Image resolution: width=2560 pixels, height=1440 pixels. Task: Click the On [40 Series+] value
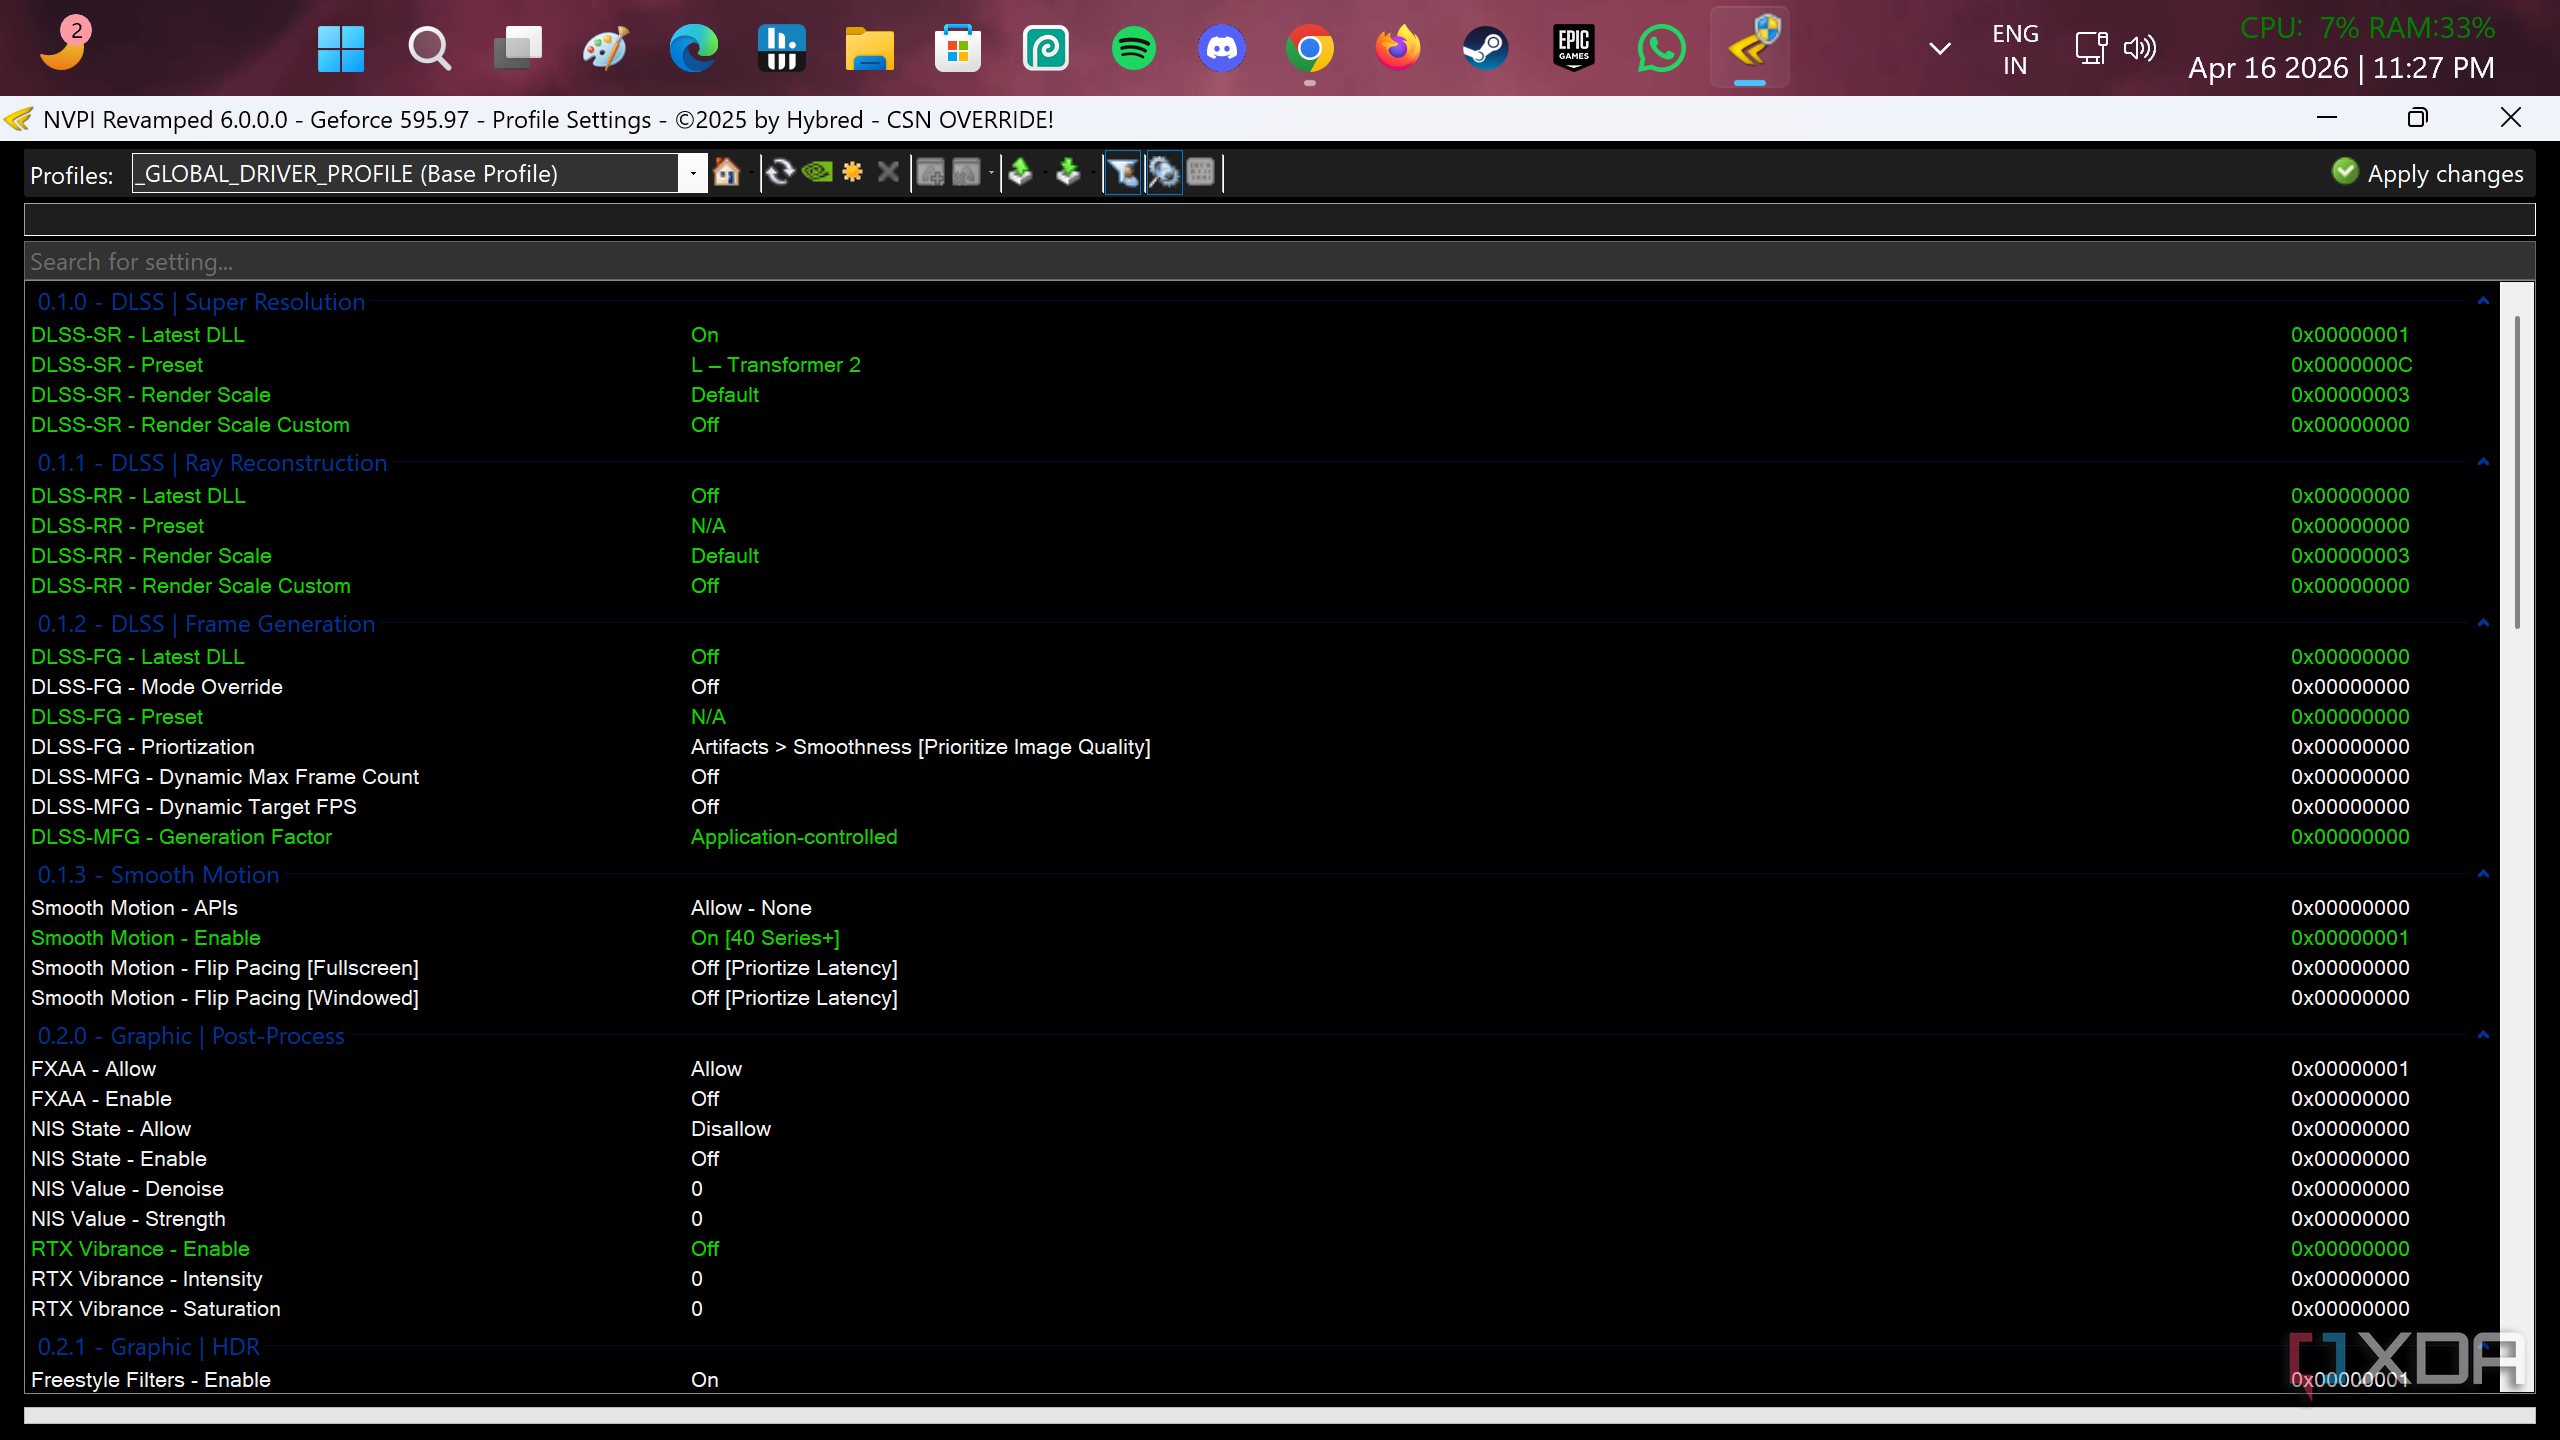pyautogui.click(x=765, y=938)
